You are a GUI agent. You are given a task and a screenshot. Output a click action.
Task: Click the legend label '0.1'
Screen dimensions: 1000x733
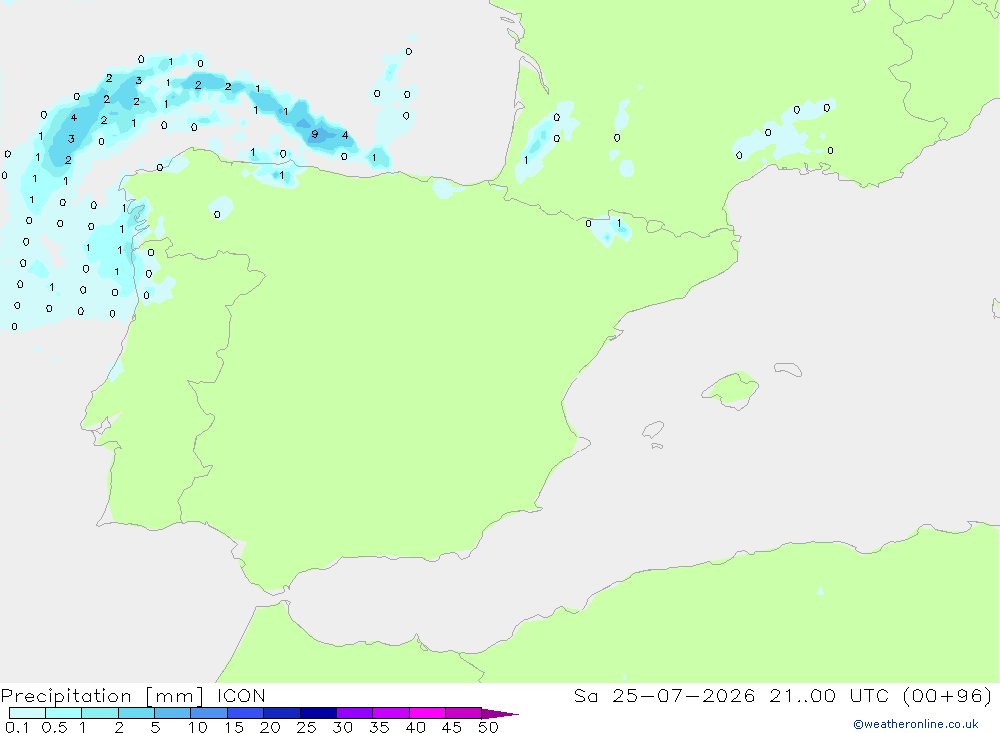point(17,727)
